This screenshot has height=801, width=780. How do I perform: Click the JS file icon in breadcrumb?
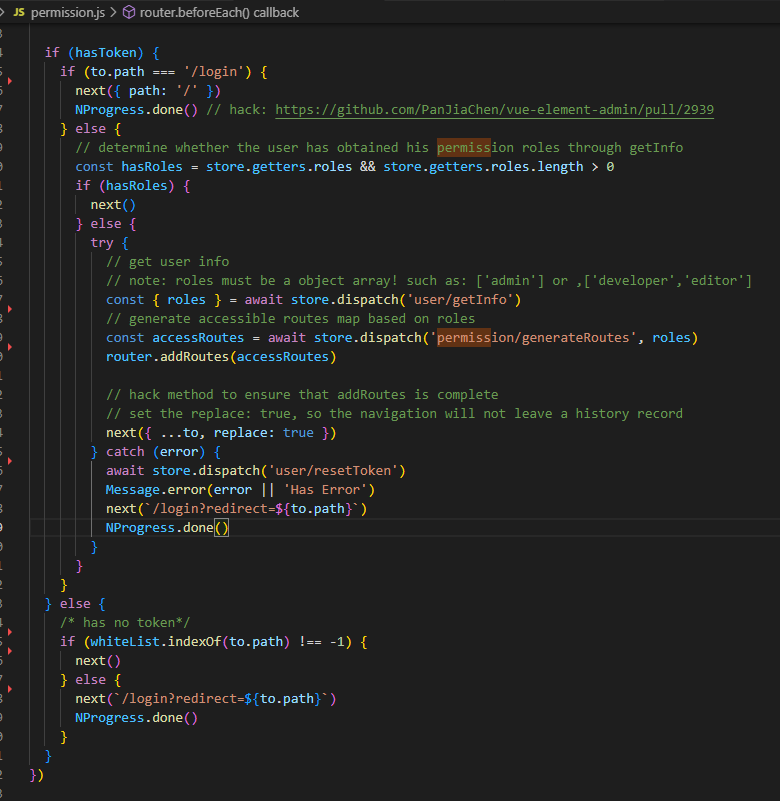(19, 12)
